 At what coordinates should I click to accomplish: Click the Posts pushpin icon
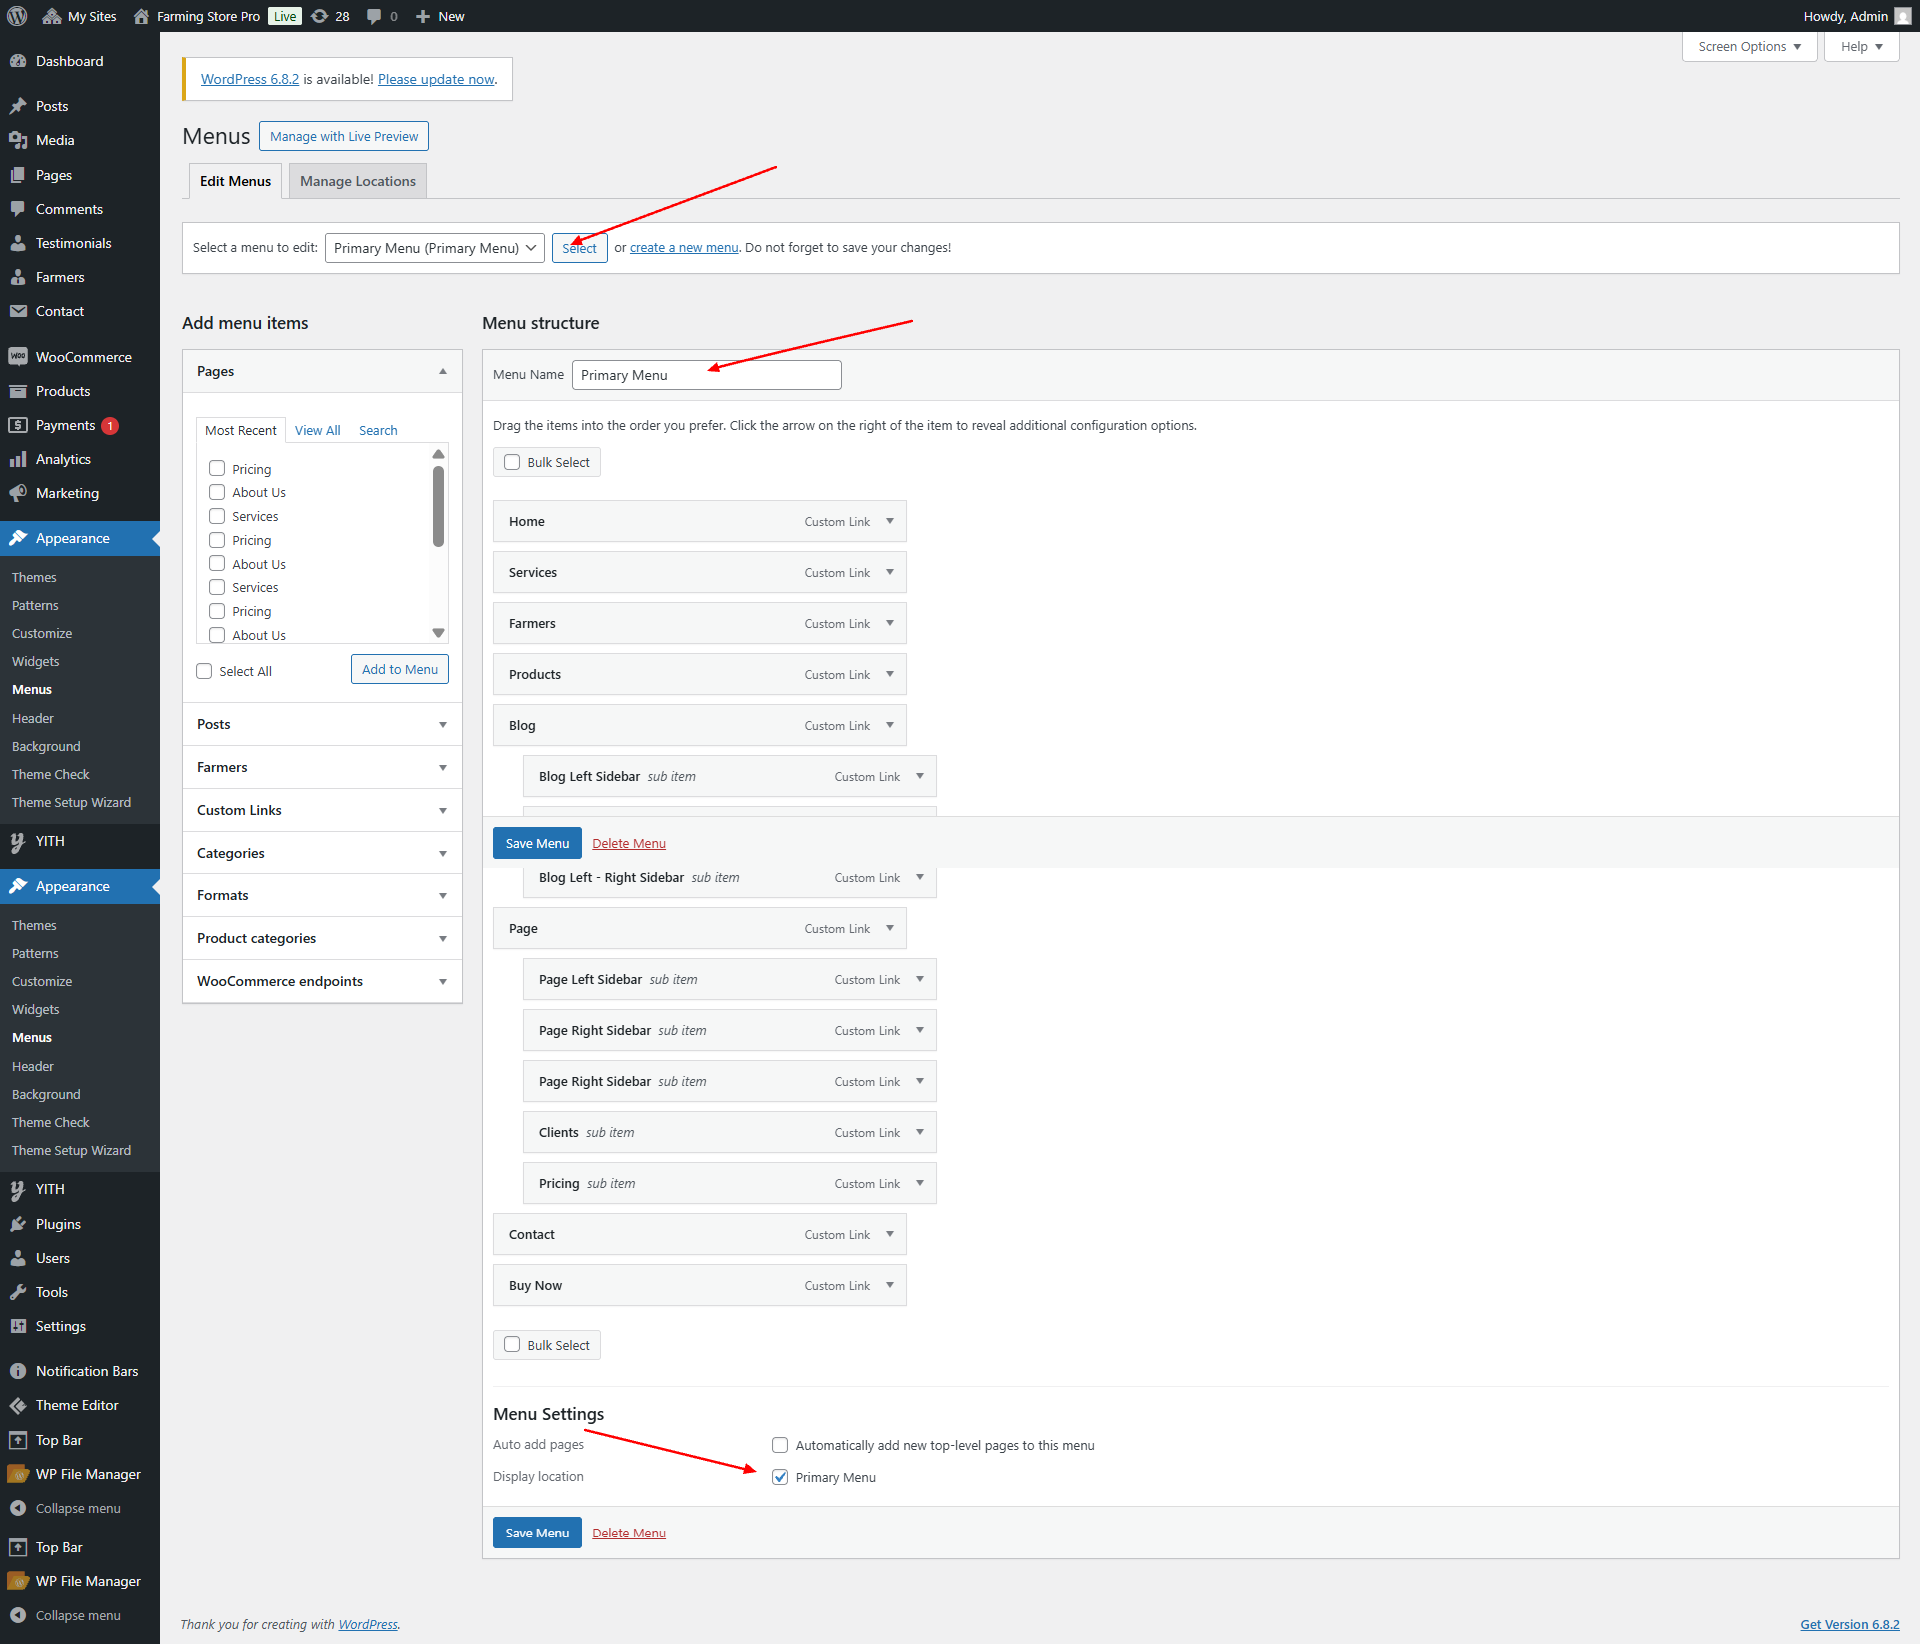pyautogui.click(x=18, y=106)
